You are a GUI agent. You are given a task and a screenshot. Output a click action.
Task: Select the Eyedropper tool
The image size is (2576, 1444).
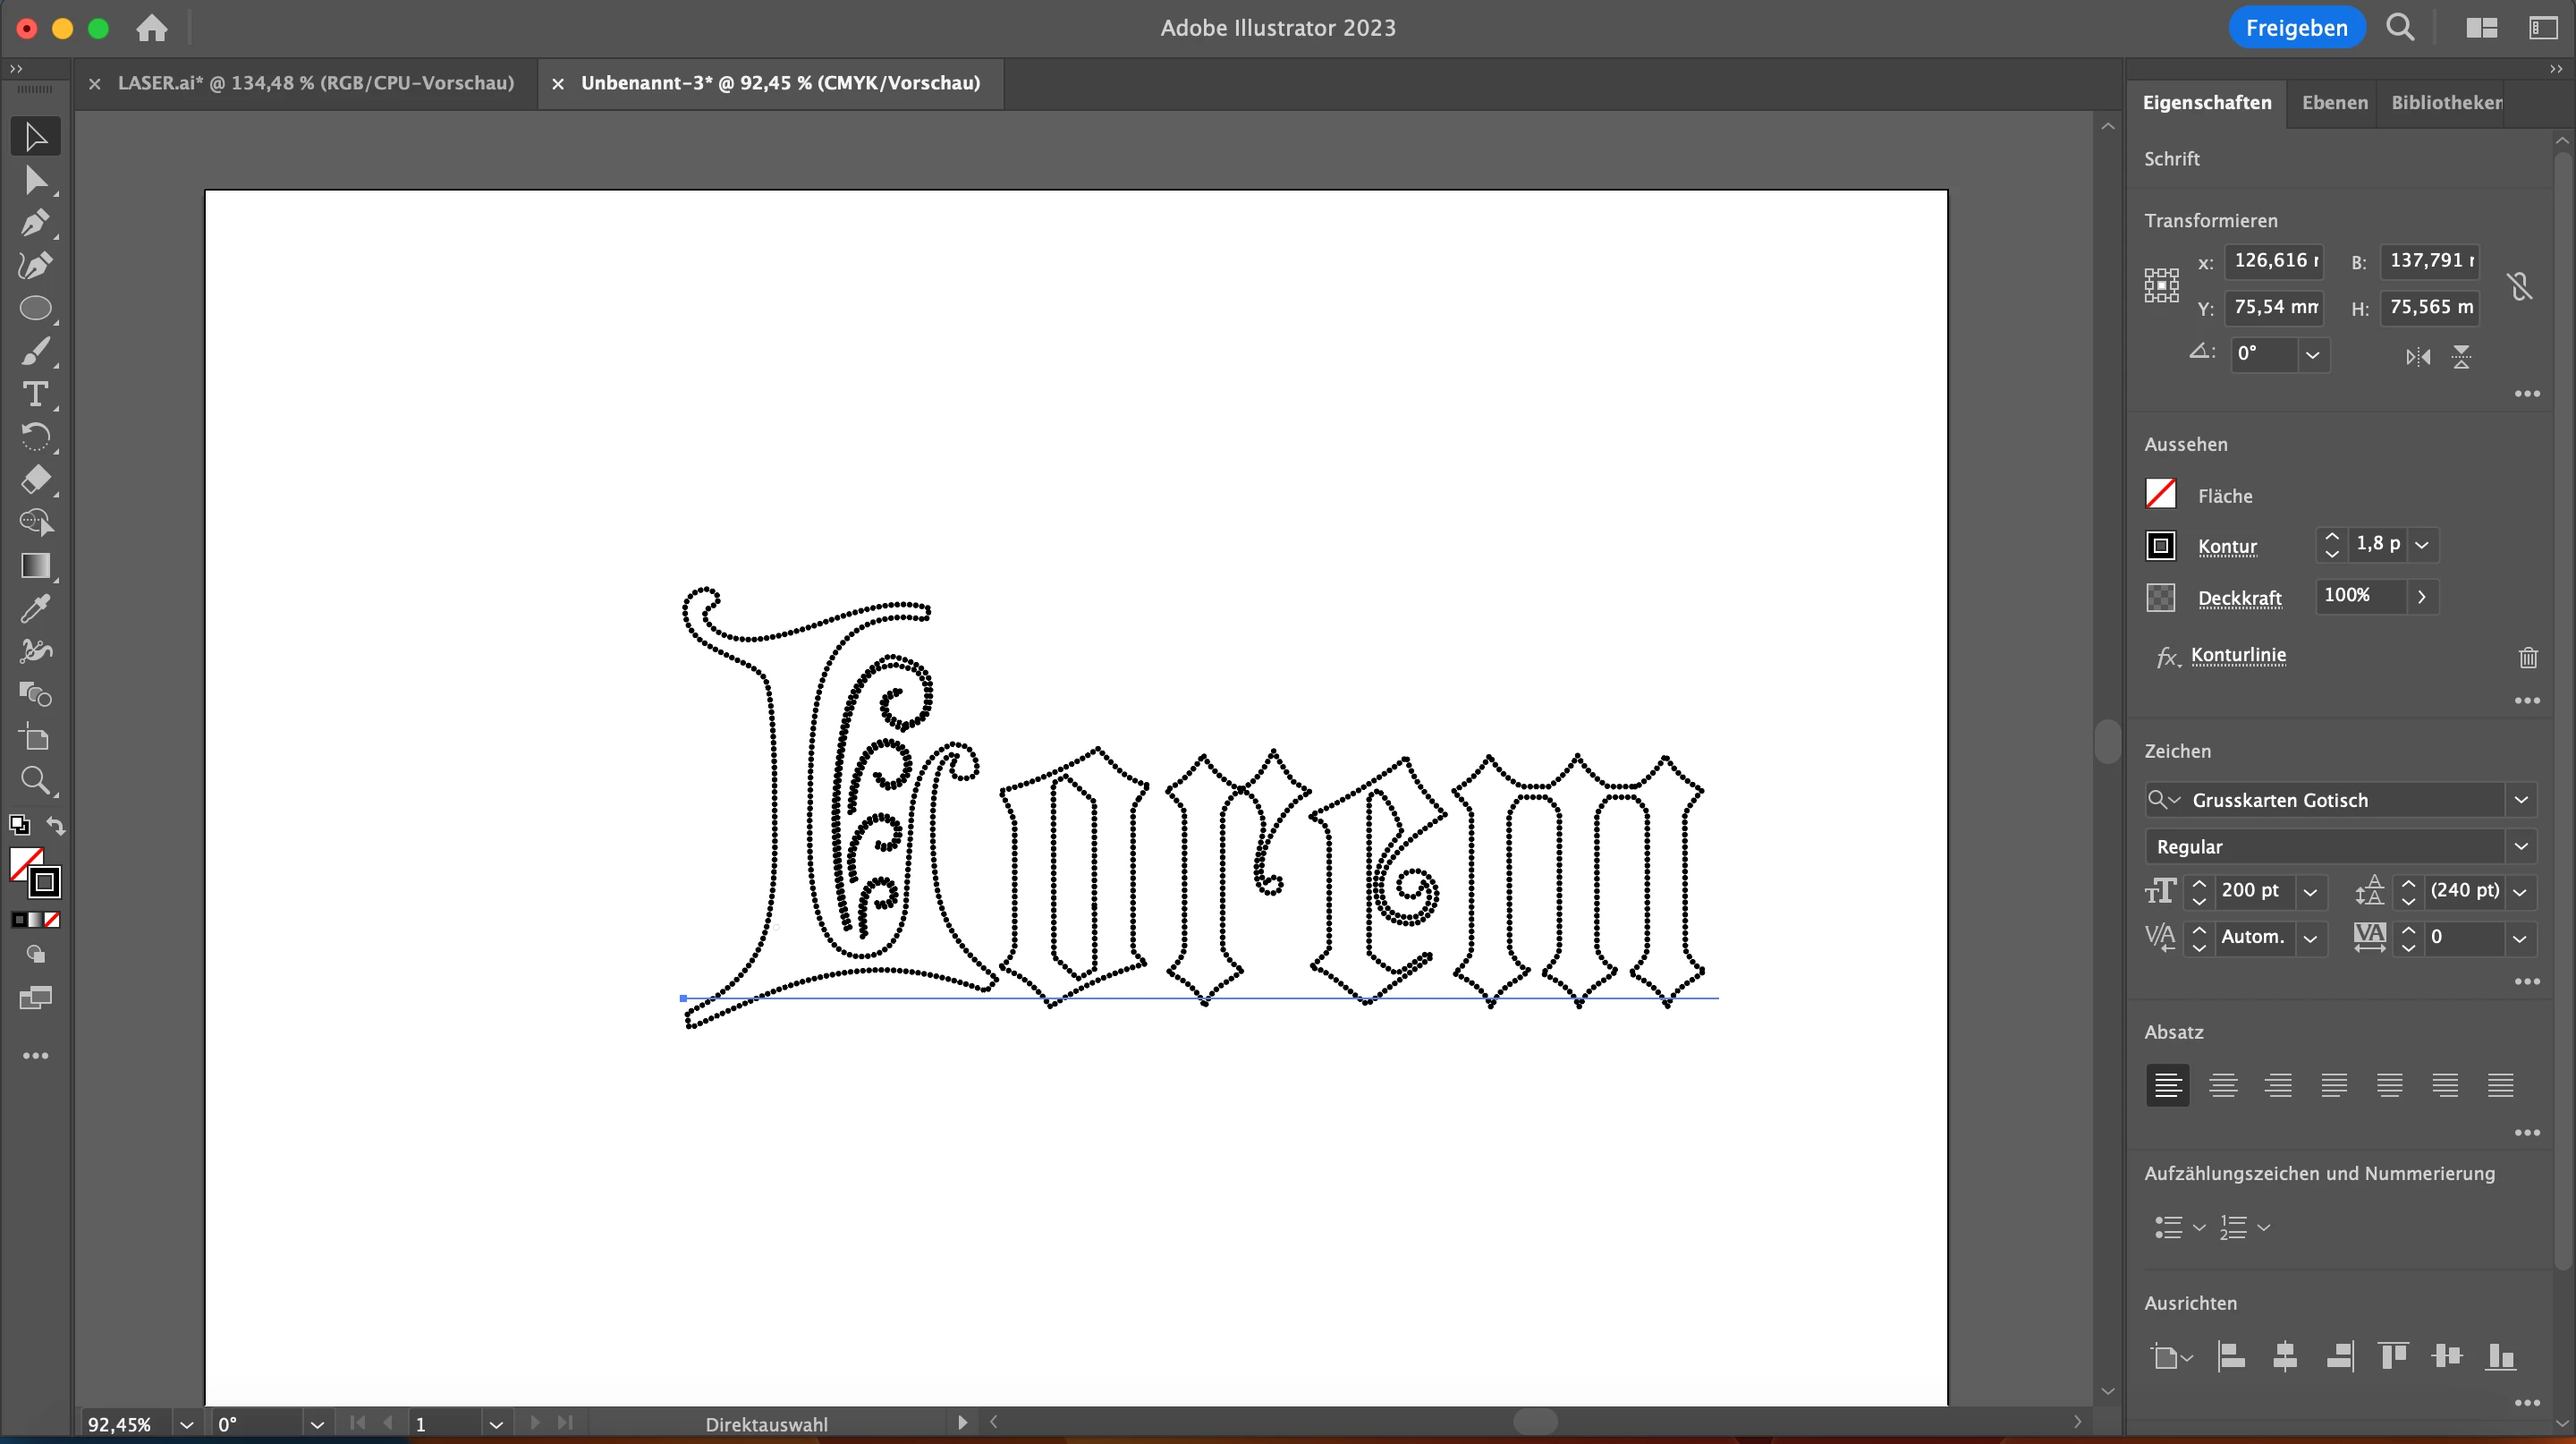tap(35, 608)
